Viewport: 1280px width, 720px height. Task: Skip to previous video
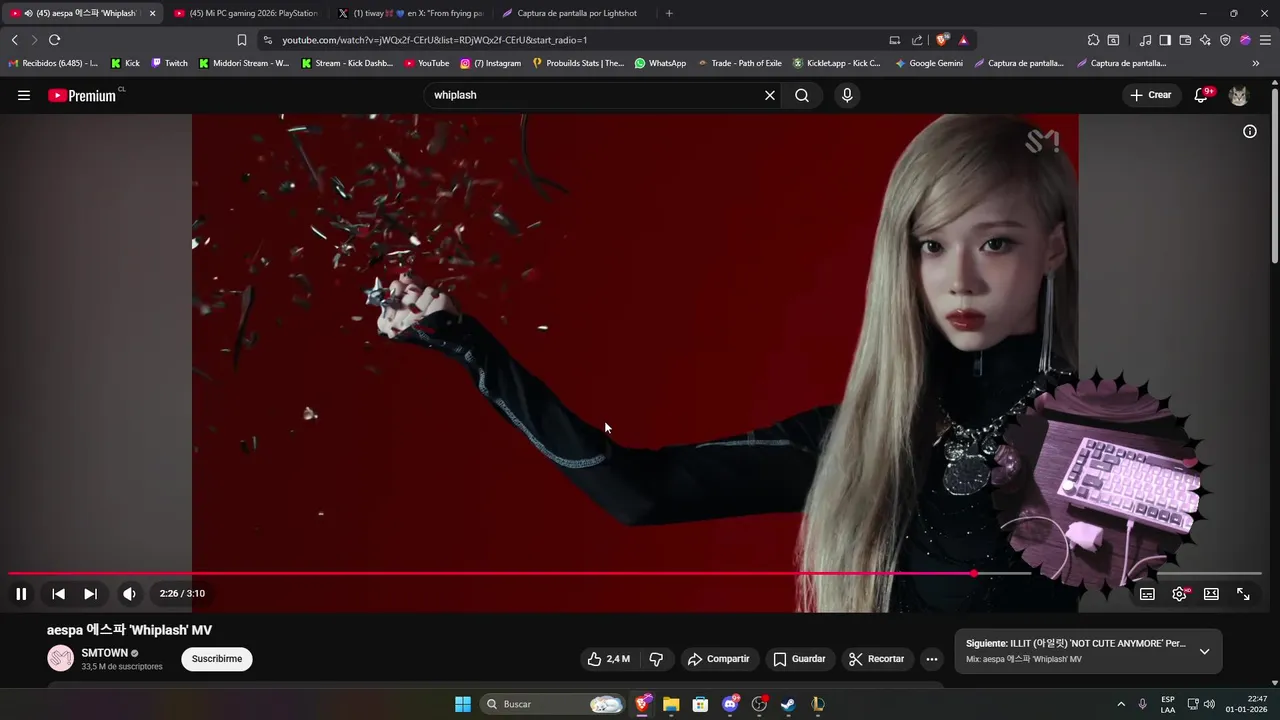(58, 594)
